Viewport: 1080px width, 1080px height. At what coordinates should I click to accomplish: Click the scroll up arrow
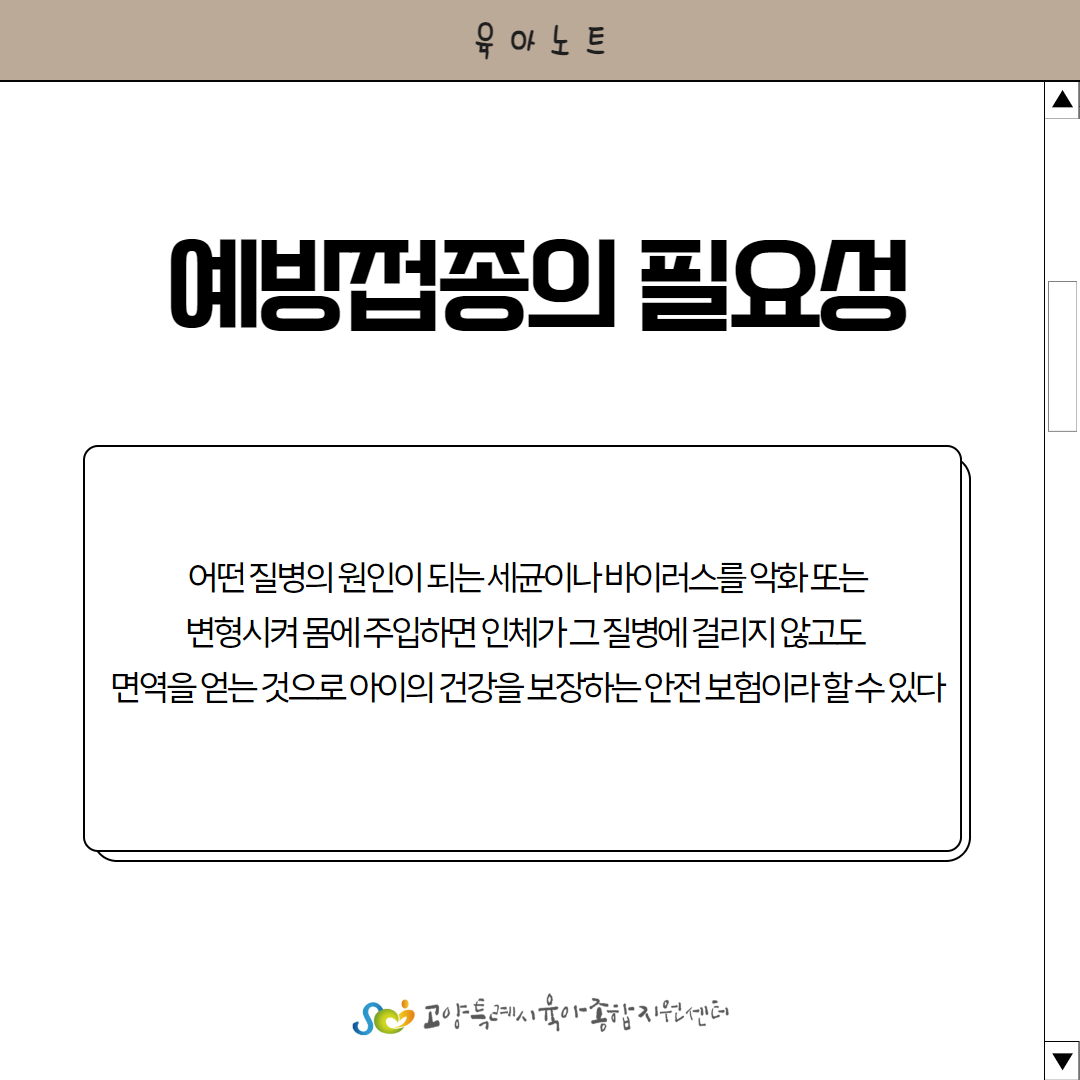pos(1062,101)
